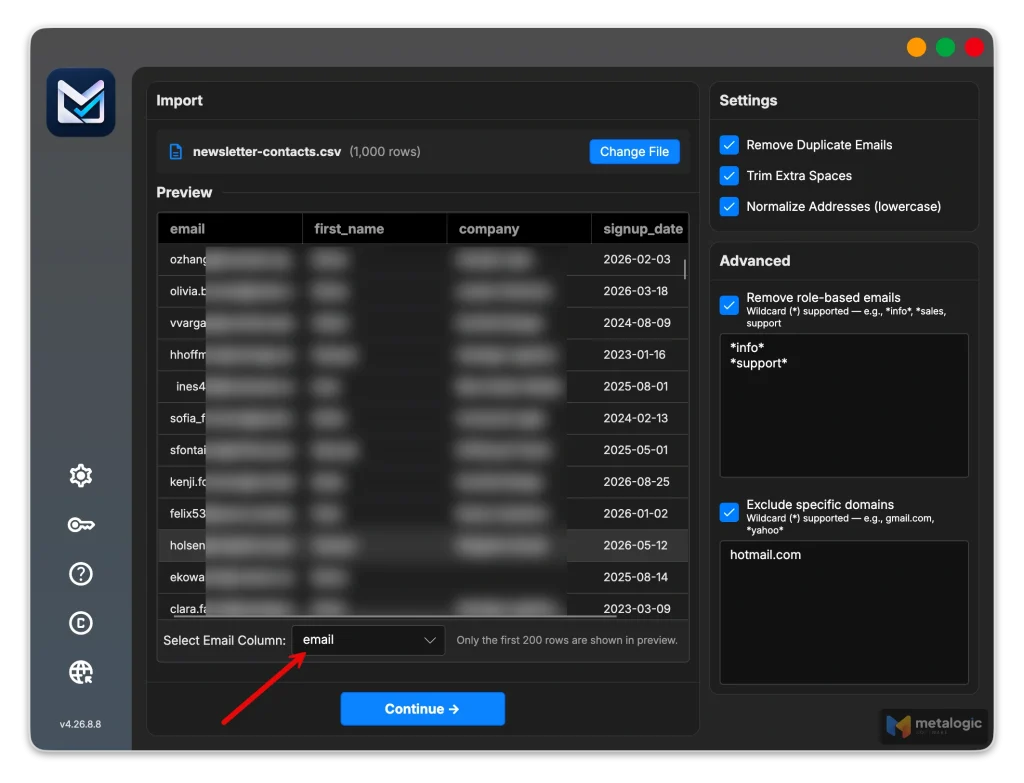The height and width of the screenshot is (783, 1024).
Task: Toggle the Trim Extra Spaces checkbox
Action: (x=729, y=176)
